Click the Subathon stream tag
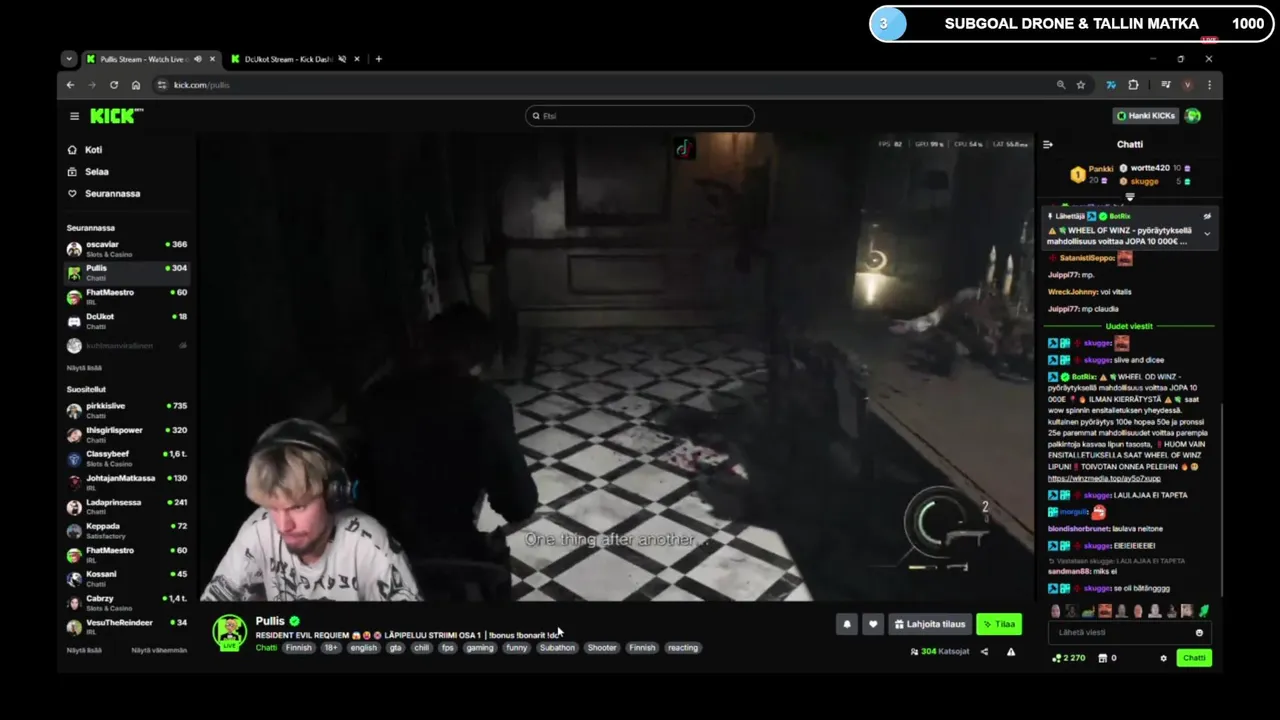The width and height of the screenshot is (1280, 720). click(x=557, y=648)
